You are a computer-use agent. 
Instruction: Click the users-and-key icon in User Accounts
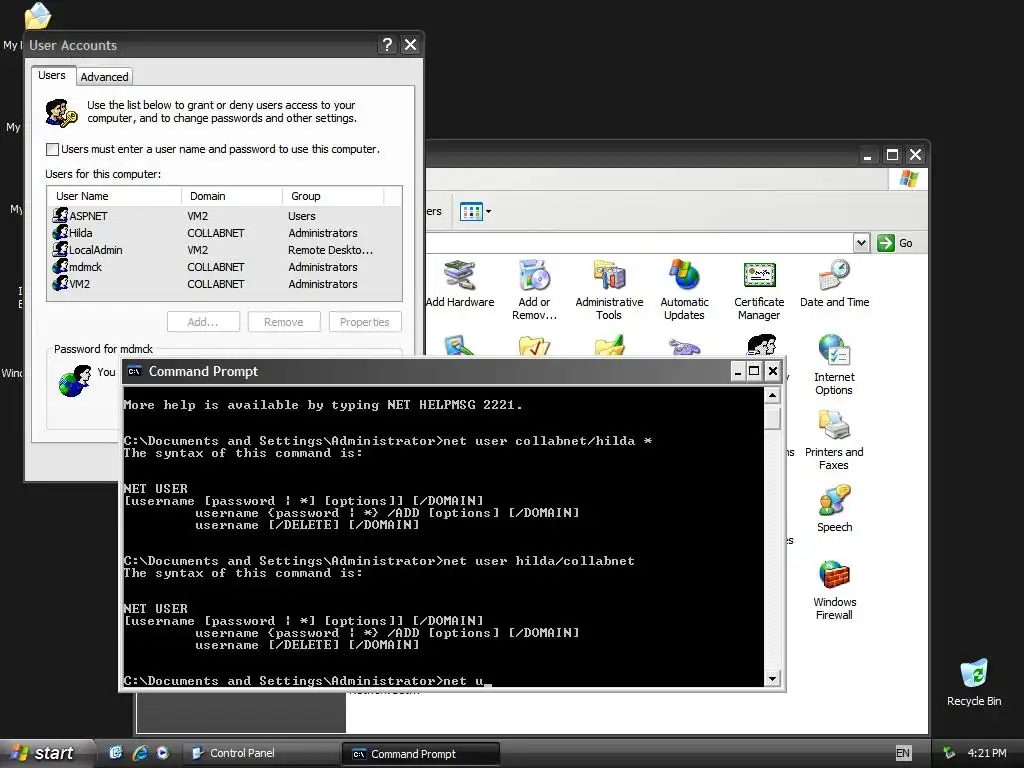pos(61,113)
